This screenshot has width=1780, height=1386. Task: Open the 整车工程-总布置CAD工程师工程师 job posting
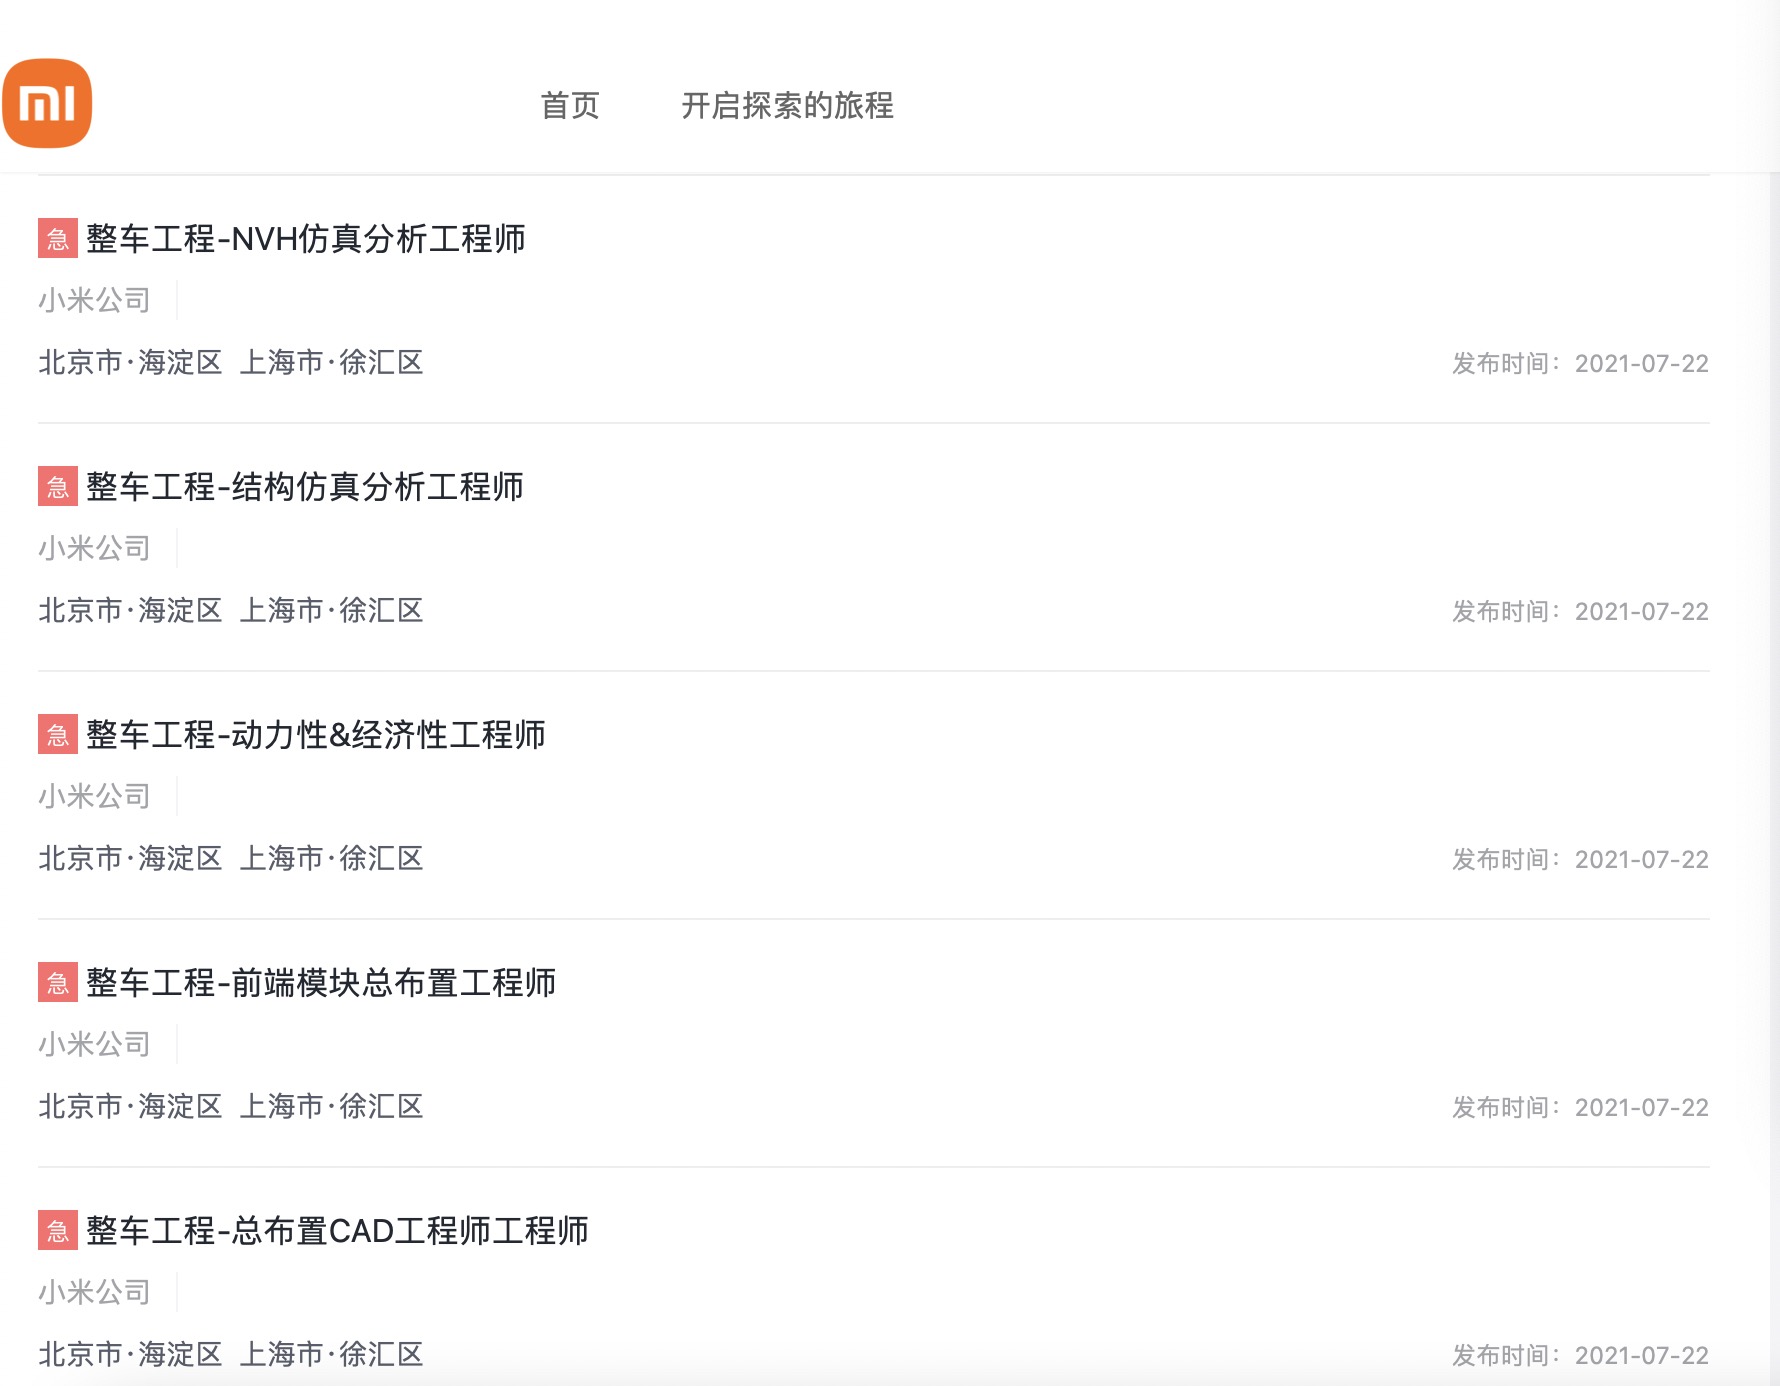pyautogui.click(x=337, y=1233)
